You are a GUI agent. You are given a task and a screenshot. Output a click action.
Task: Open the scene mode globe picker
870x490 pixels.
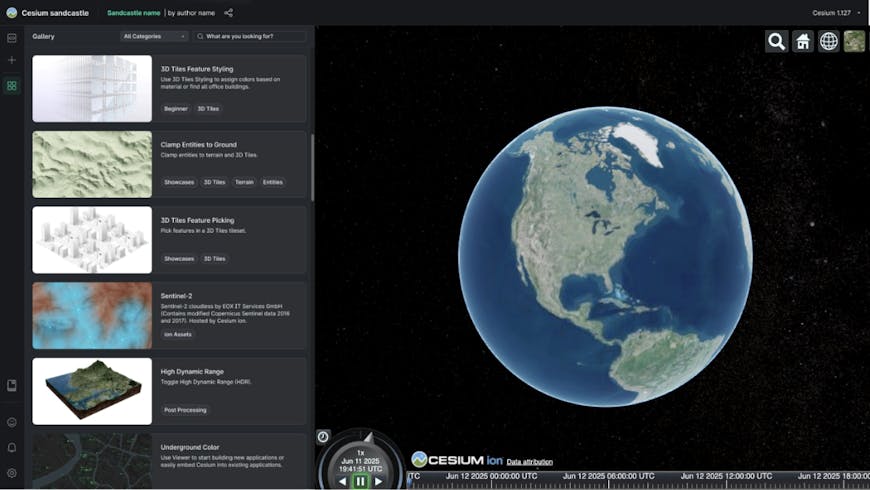coord(828,42)
